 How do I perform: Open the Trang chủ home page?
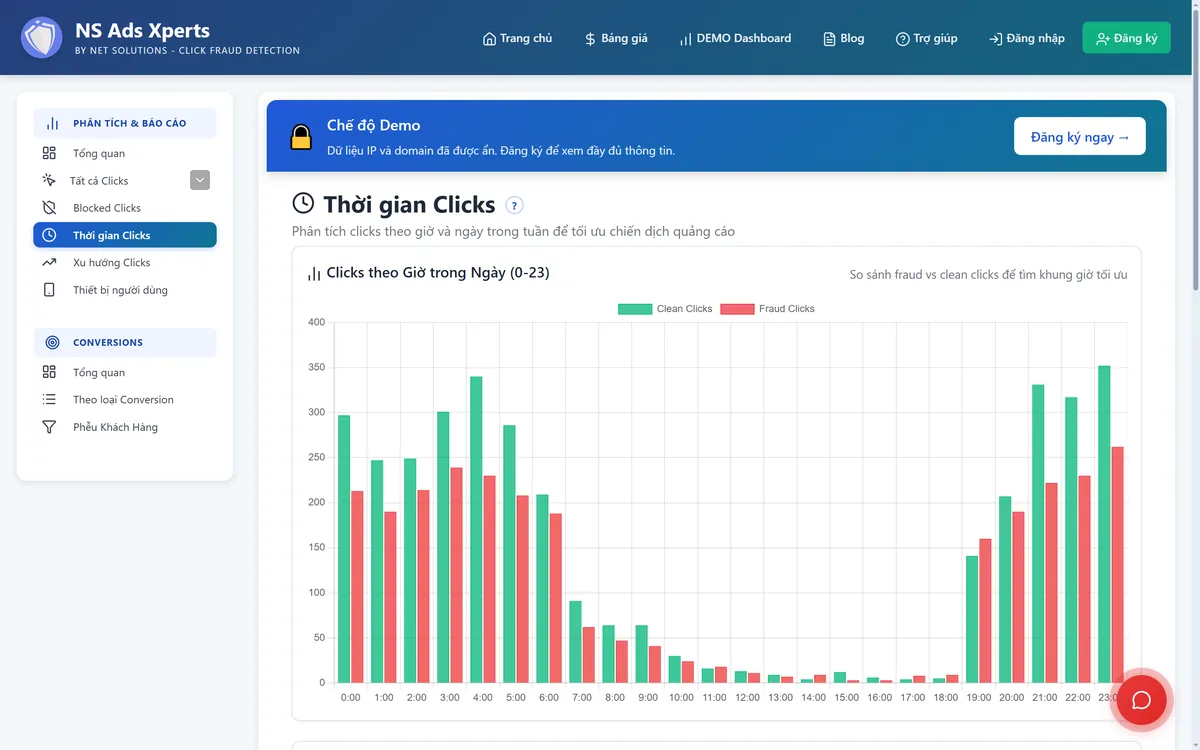point(517,38)
